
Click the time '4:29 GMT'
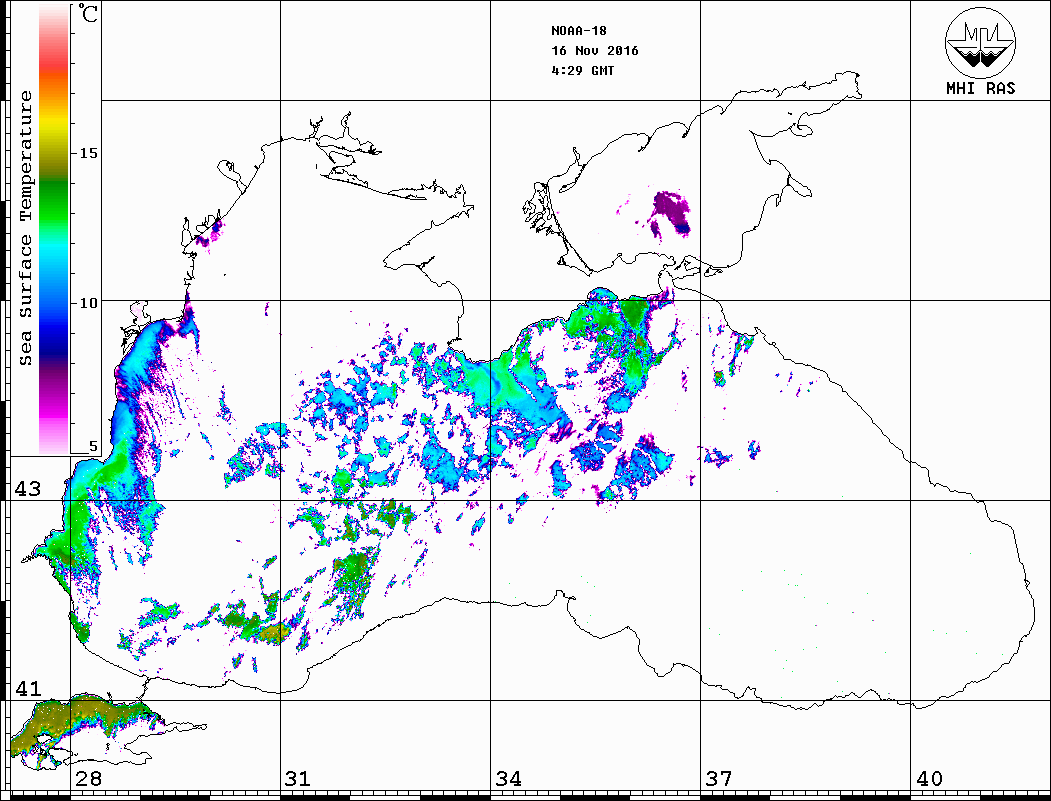click(x=582, y=70)
